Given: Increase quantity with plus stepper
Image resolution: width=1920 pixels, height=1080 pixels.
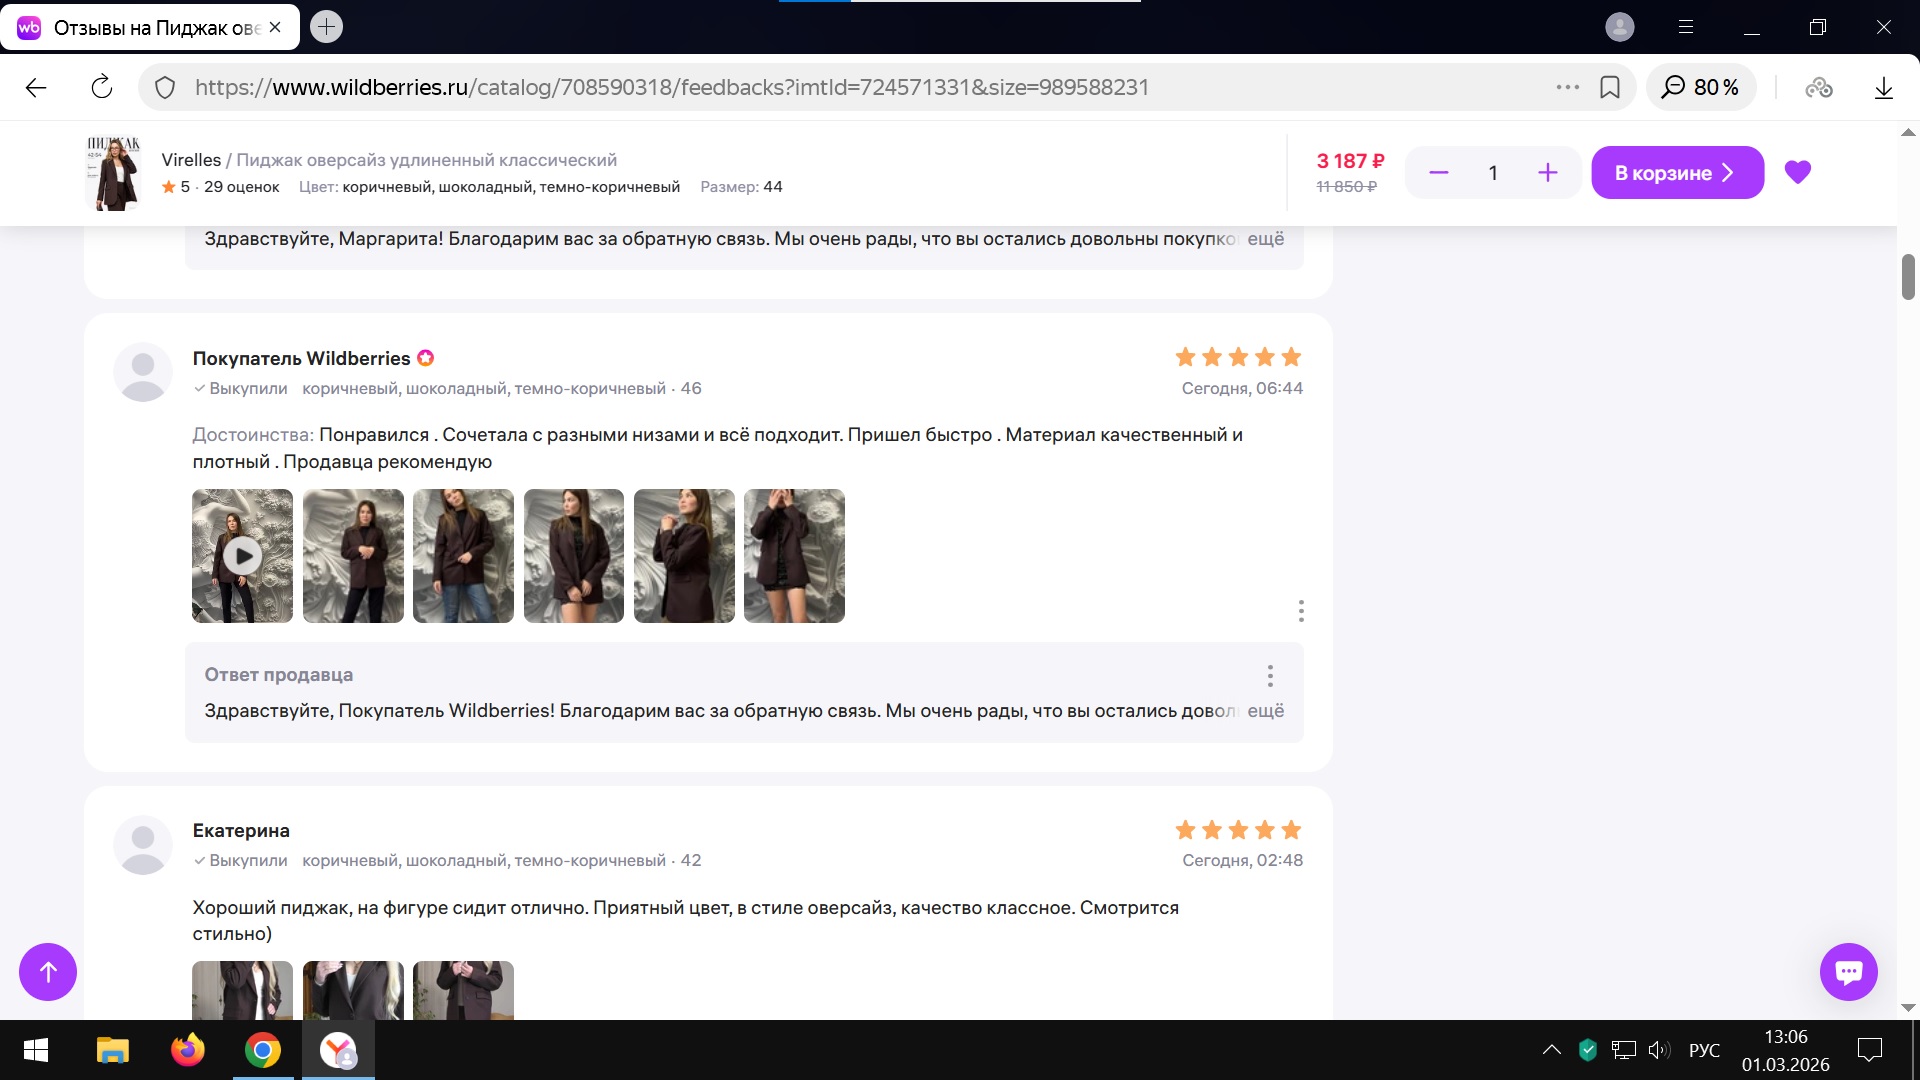Looking at the screenshot, I should pyautogui.click(x=1547, y=173).
